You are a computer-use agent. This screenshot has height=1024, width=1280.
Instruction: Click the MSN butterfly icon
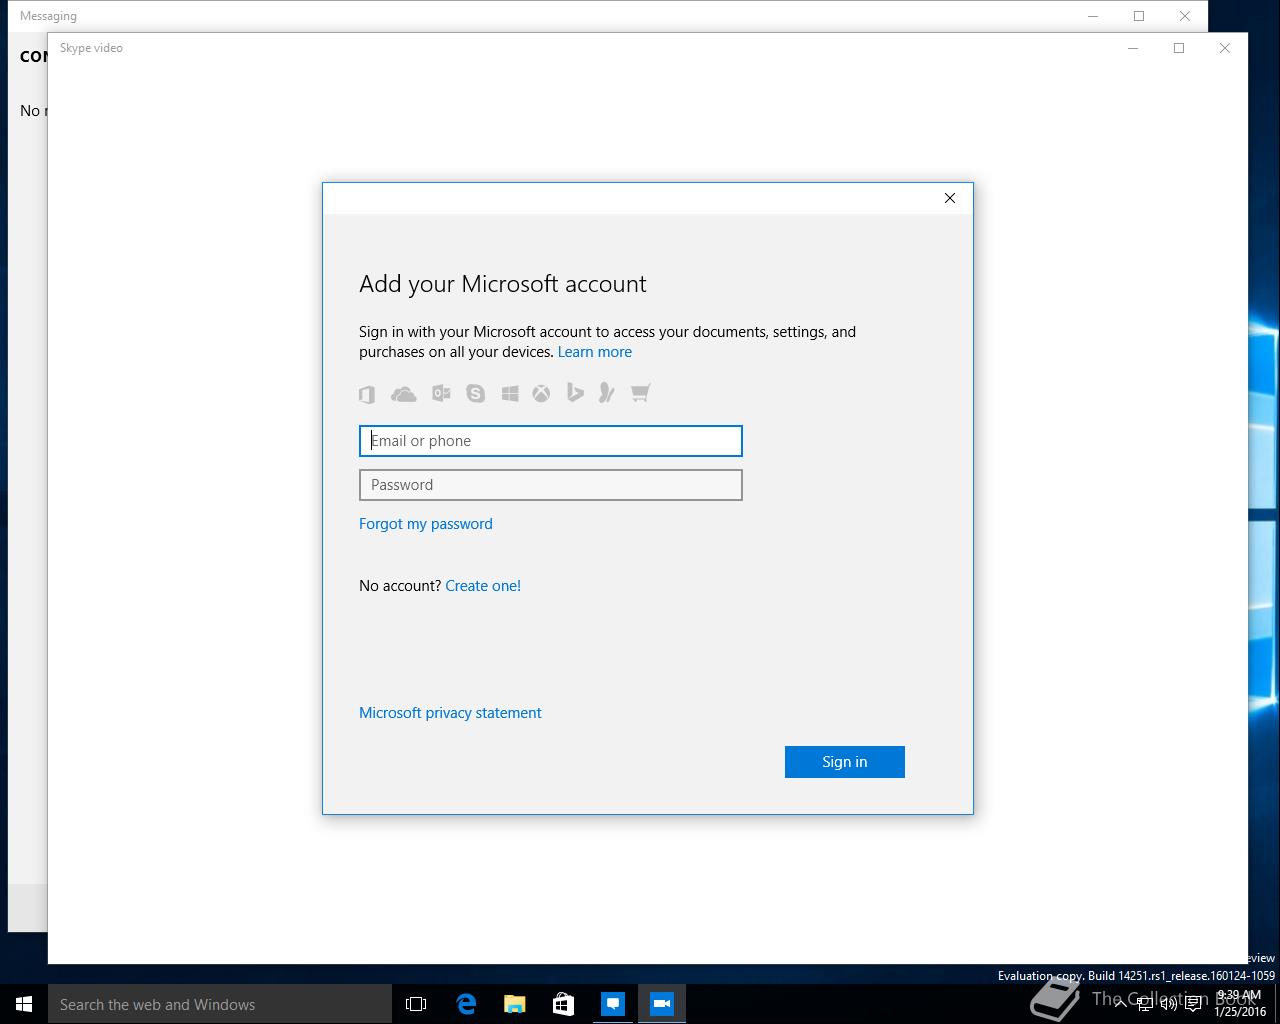tap(606, 393)
